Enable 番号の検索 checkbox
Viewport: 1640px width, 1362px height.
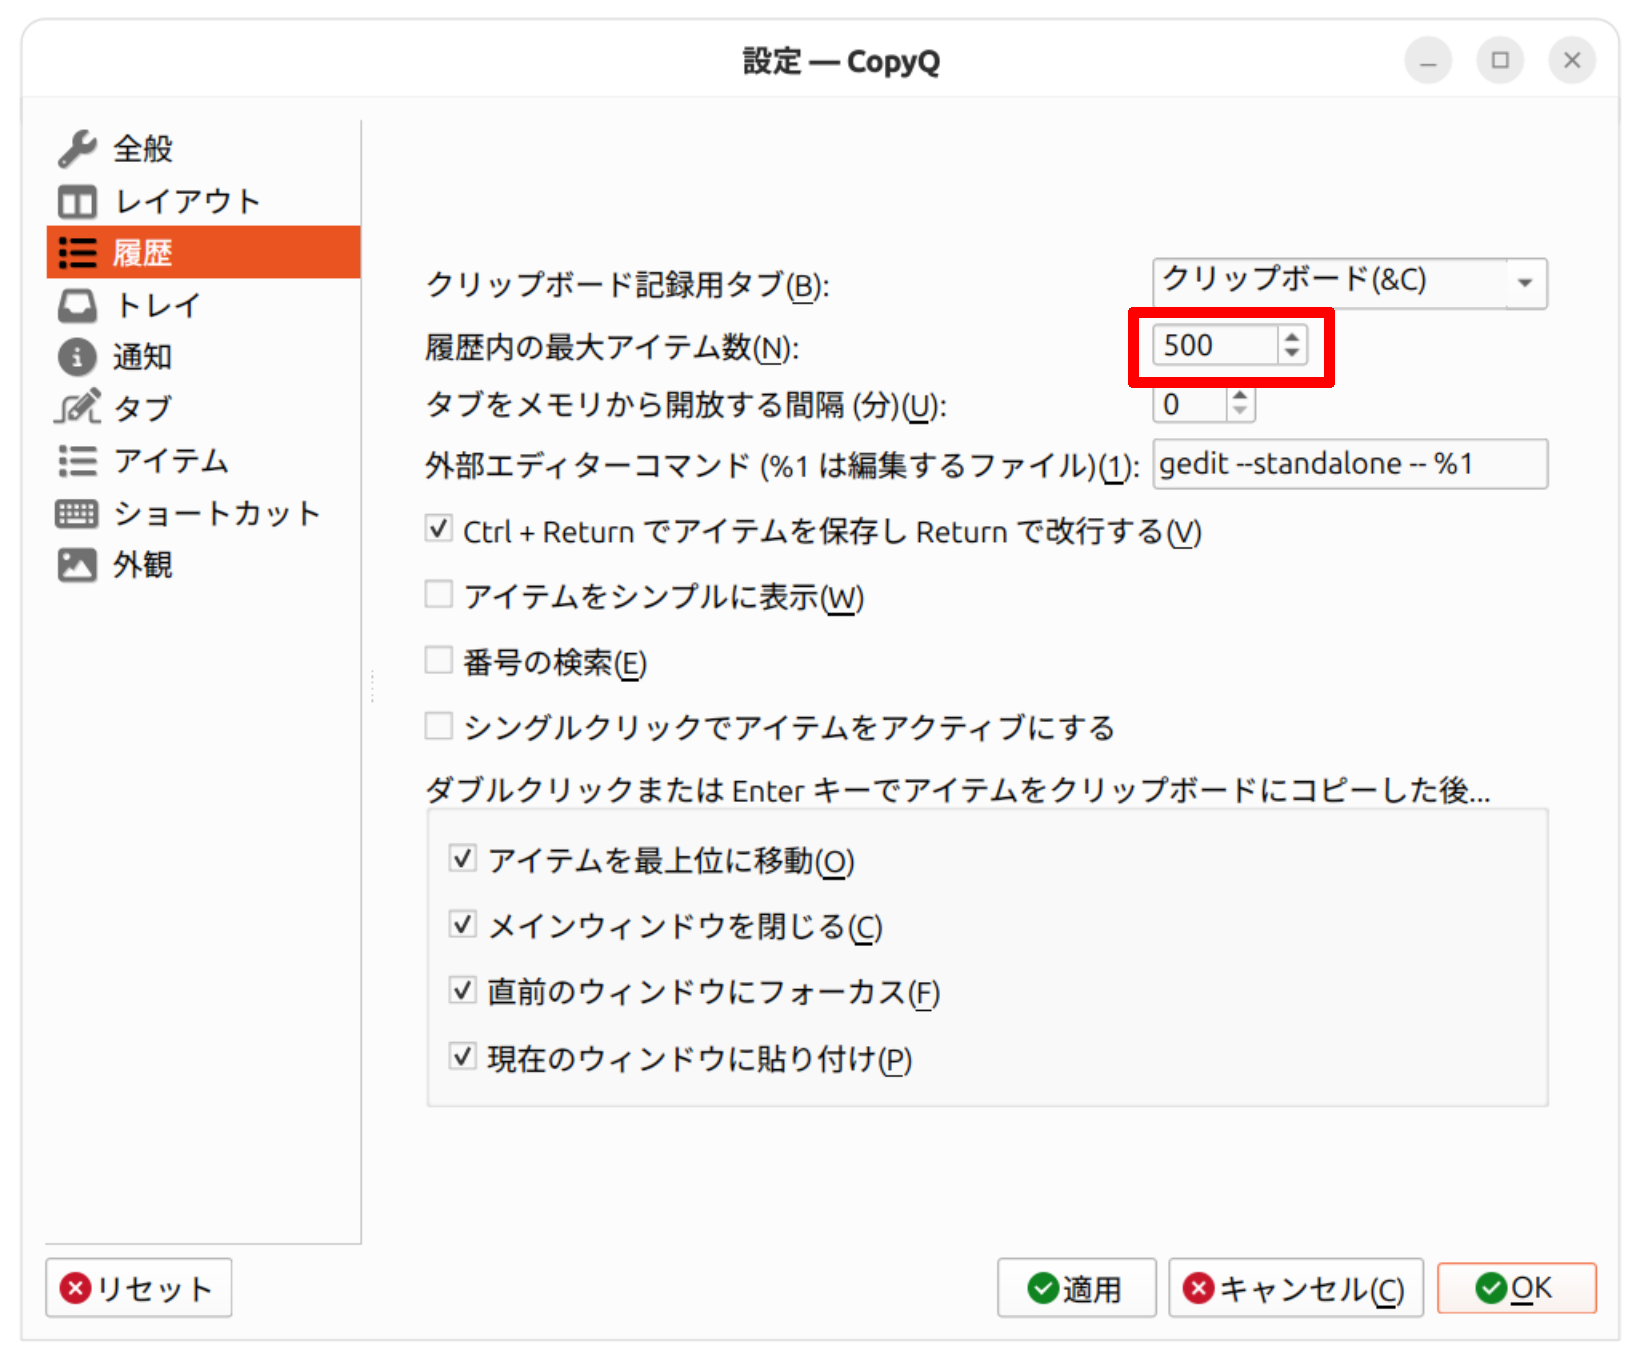(x=438, y=660)
